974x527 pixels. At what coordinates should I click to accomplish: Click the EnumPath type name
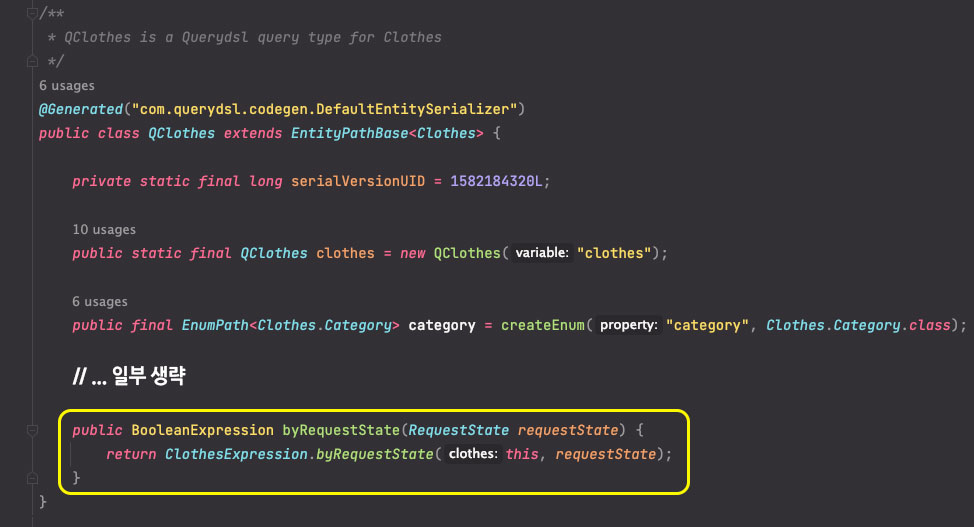click(x=215, y=326)
